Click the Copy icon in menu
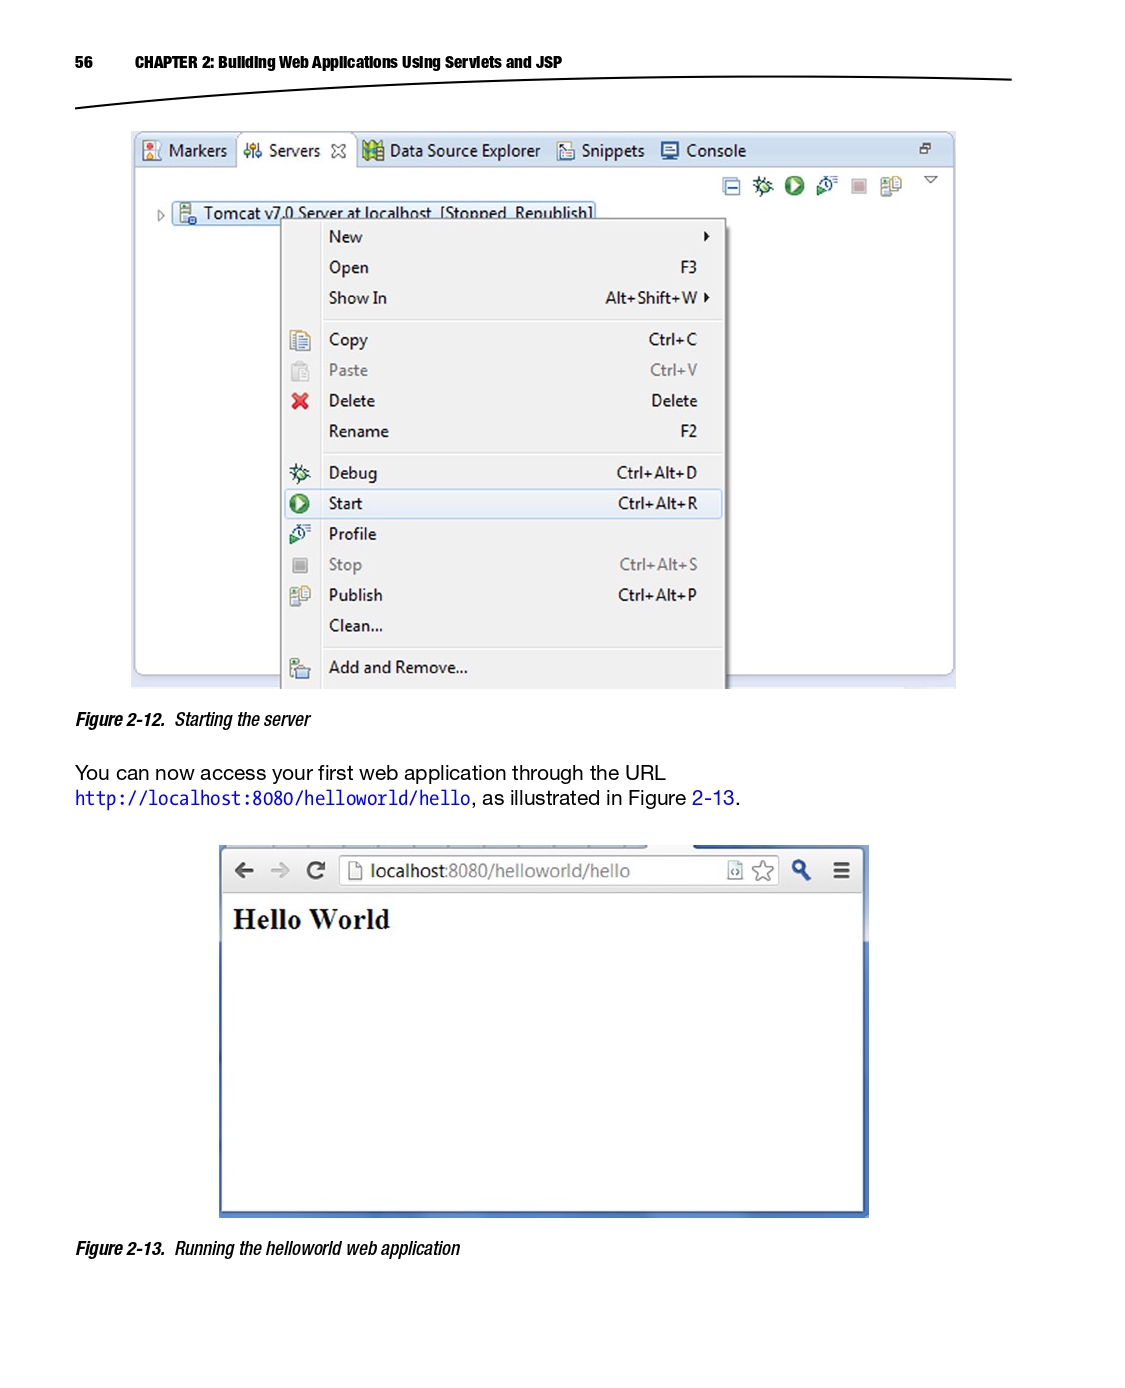The image size is (1125, 1388). (300, 340)
